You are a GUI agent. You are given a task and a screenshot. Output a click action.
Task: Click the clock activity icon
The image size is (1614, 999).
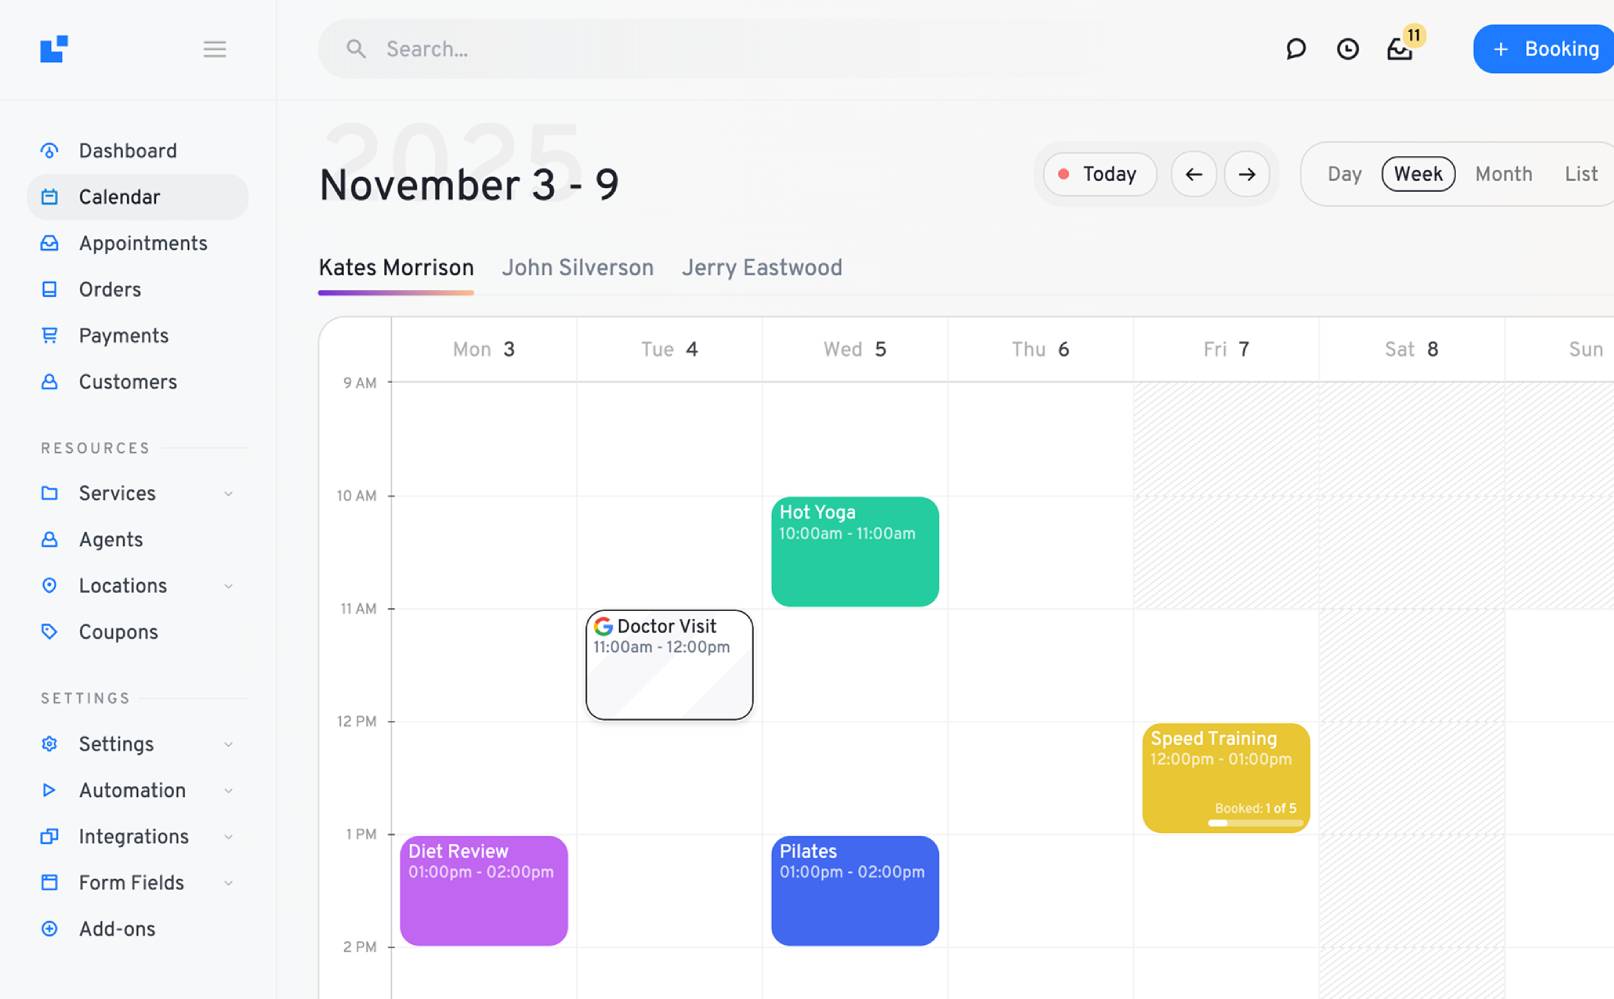pyautogui.click(x=1347, y=49)
